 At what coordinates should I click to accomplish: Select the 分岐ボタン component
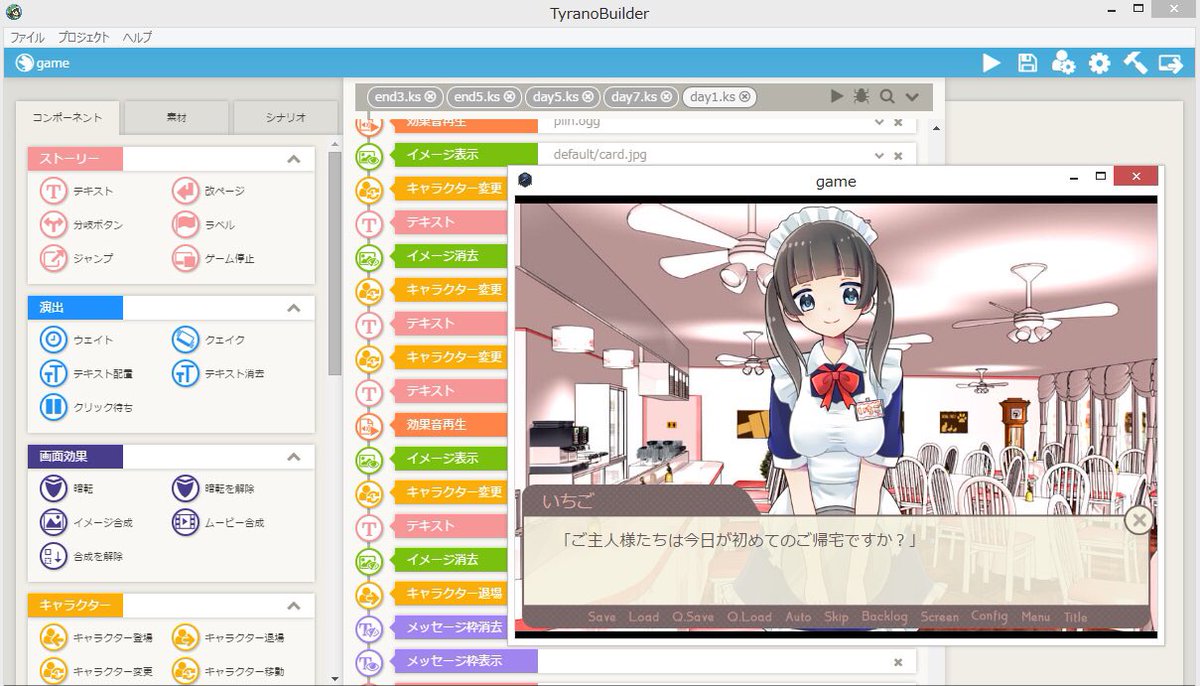(82, 225)
